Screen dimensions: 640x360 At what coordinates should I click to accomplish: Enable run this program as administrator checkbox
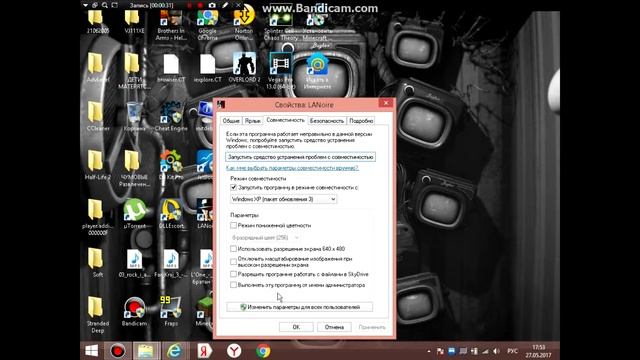233,285
